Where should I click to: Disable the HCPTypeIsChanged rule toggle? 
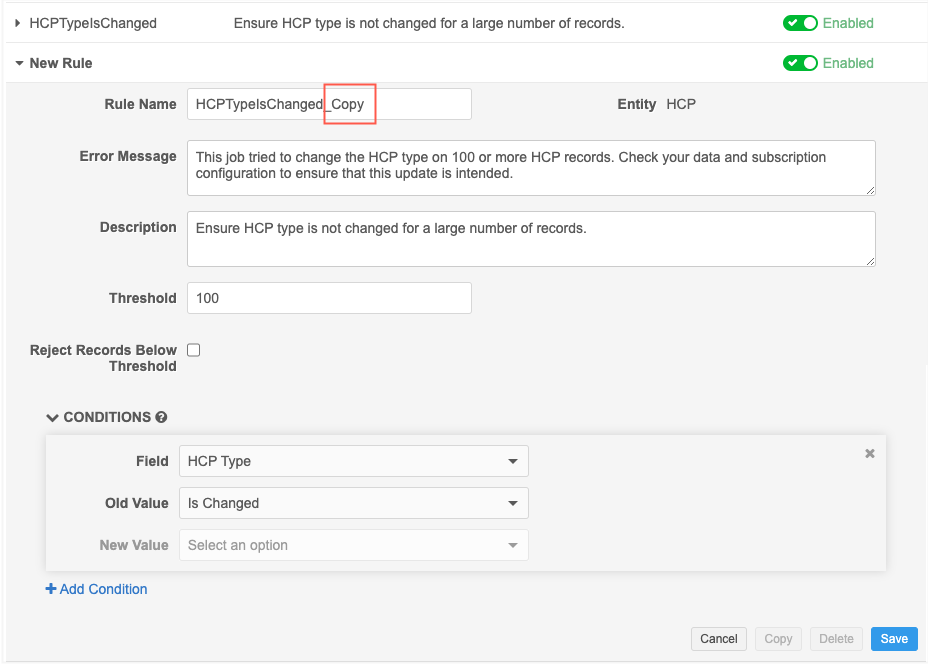pyautogui.click(x=800, y=23)
